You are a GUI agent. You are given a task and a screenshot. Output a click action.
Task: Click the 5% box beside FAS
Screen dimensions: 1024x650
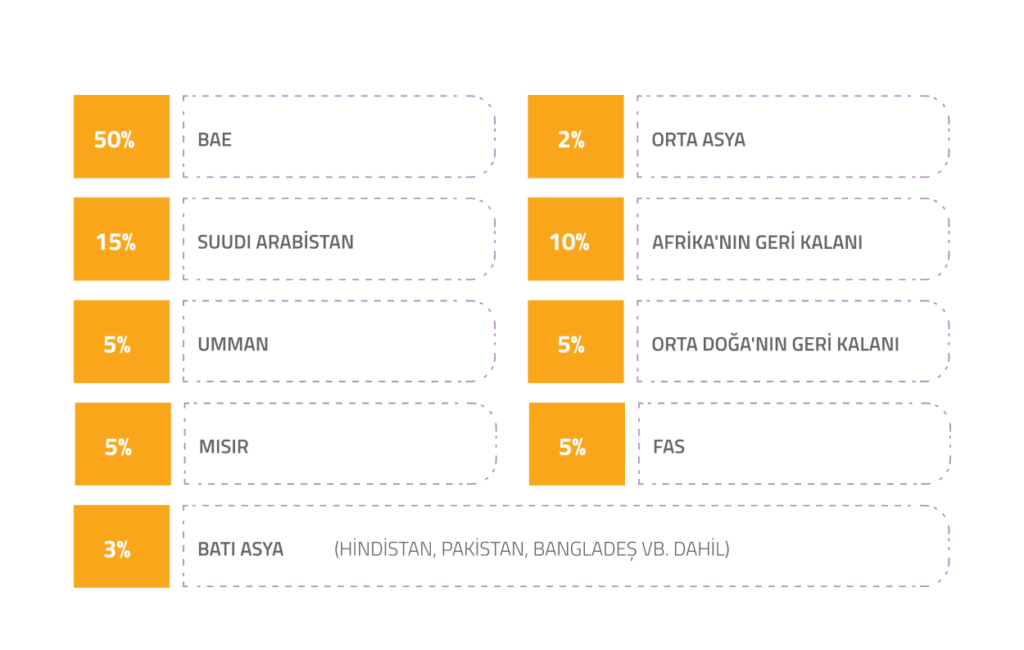(576, 445)
